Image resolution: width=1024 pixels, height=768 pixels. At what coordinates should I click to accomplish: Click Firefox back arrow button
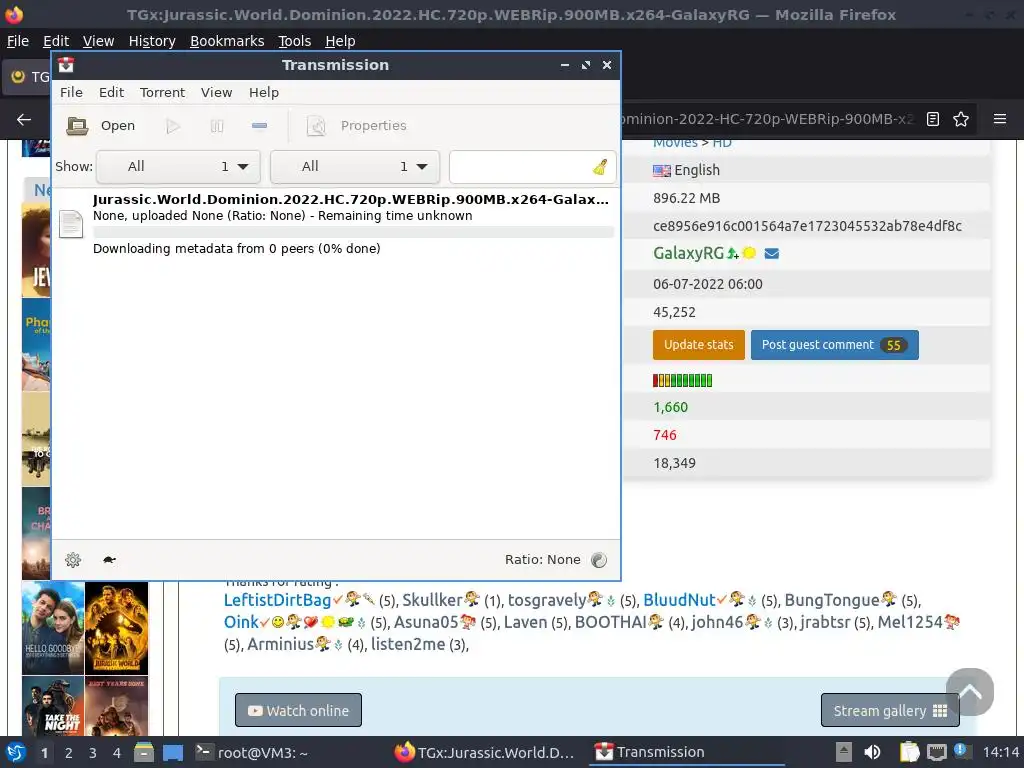click(24, 120)
